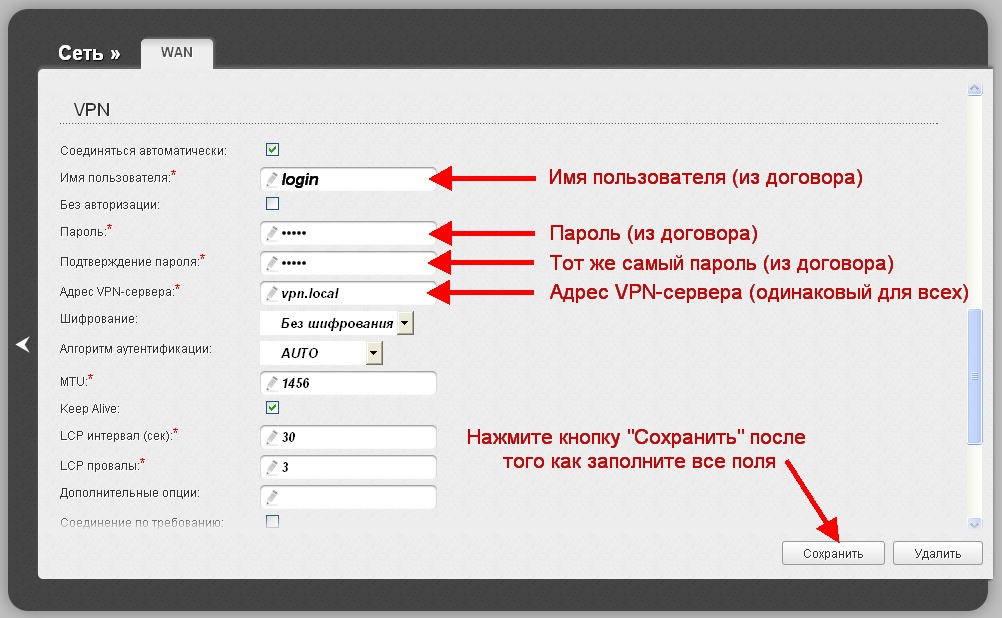Open the encryption 'Без шифрования' dropdown
Image resolution: width=1002 pixels, height=618 pixels.
[x=405, y=323]
